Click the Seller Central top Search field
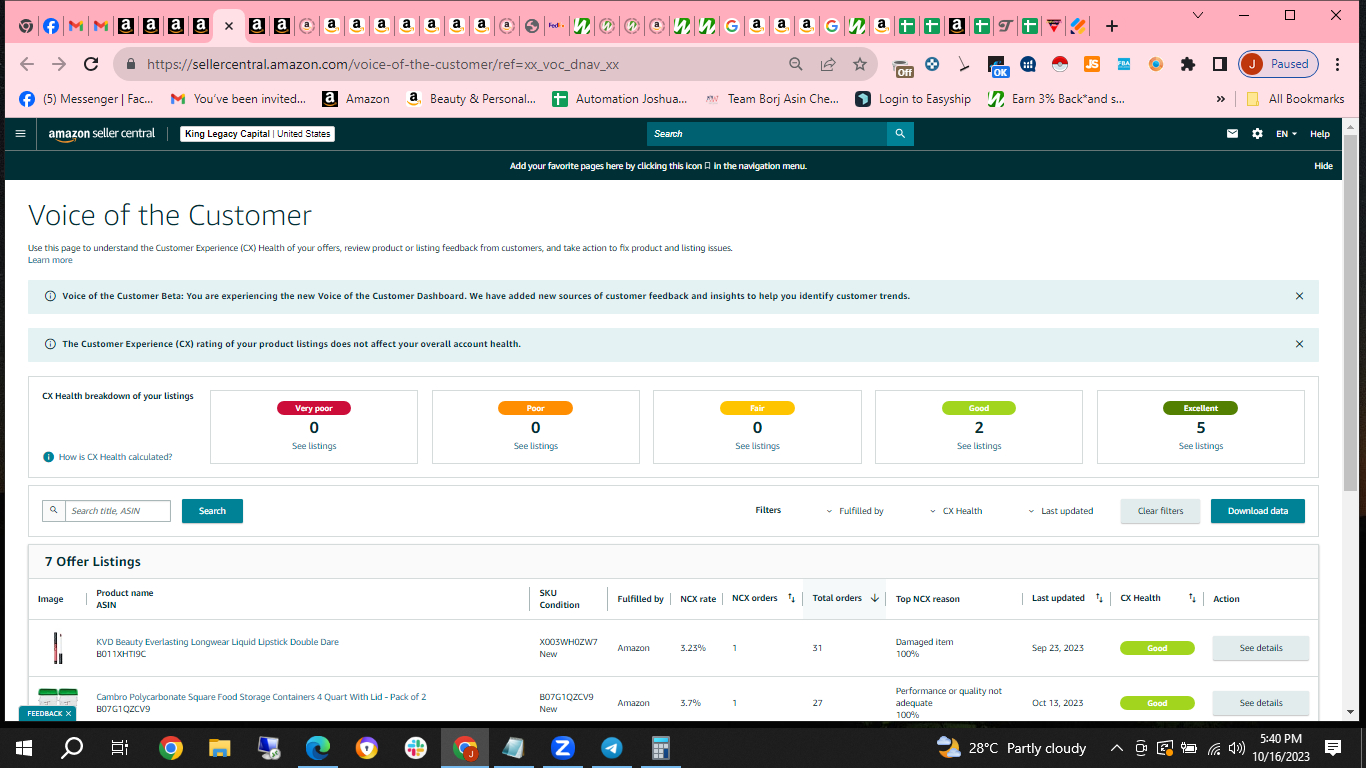 [x=767, y=133]
